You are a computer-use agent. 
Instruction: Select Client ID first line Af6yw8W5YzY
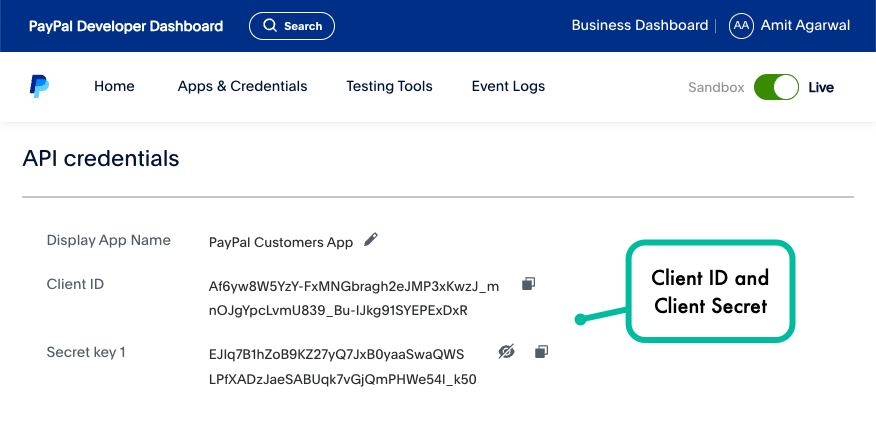(x=354, y=287)
